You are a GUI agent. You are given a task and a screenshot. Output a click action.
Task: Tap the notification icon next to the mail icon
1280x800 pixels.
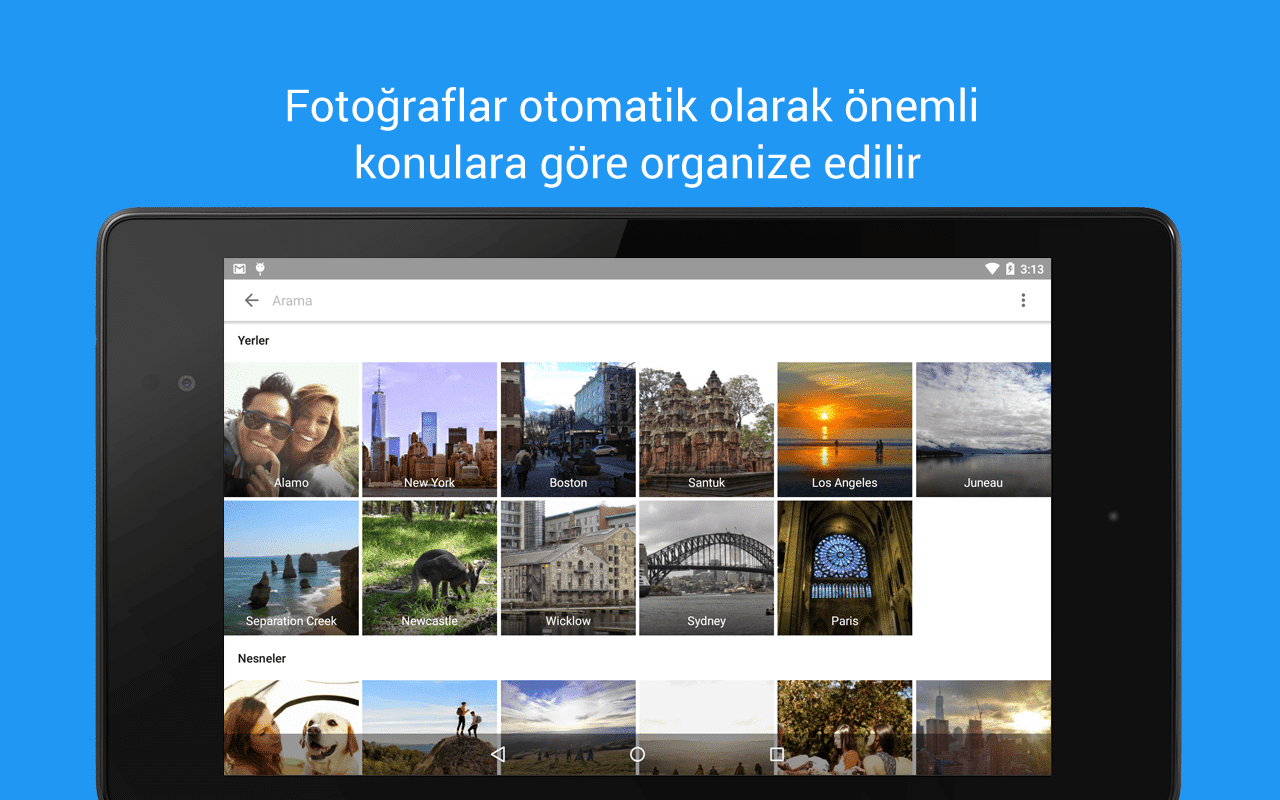(x=260, y=268)
